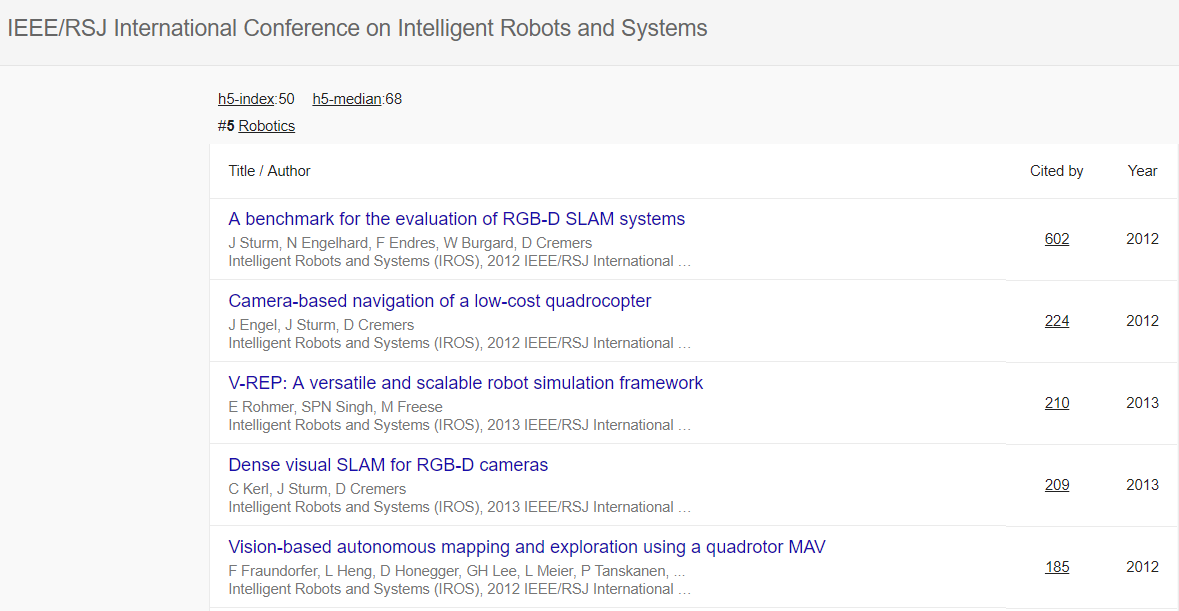This screenshot has width=1179, height=611.
Task: View the 209 citing articles
Action: [1056, 485]
